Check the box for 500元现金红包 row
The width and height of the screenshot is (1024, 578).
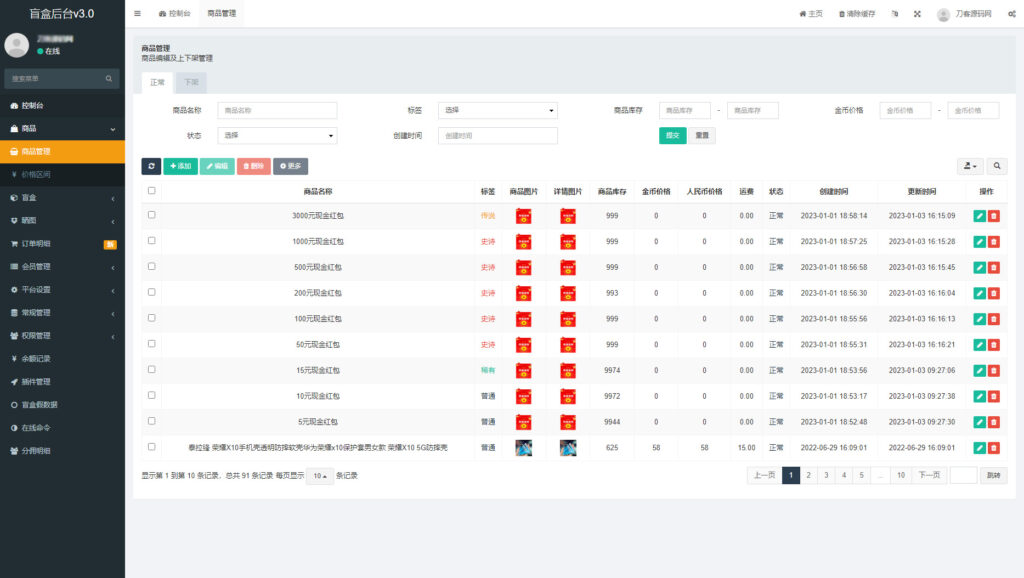pos(152,267)
